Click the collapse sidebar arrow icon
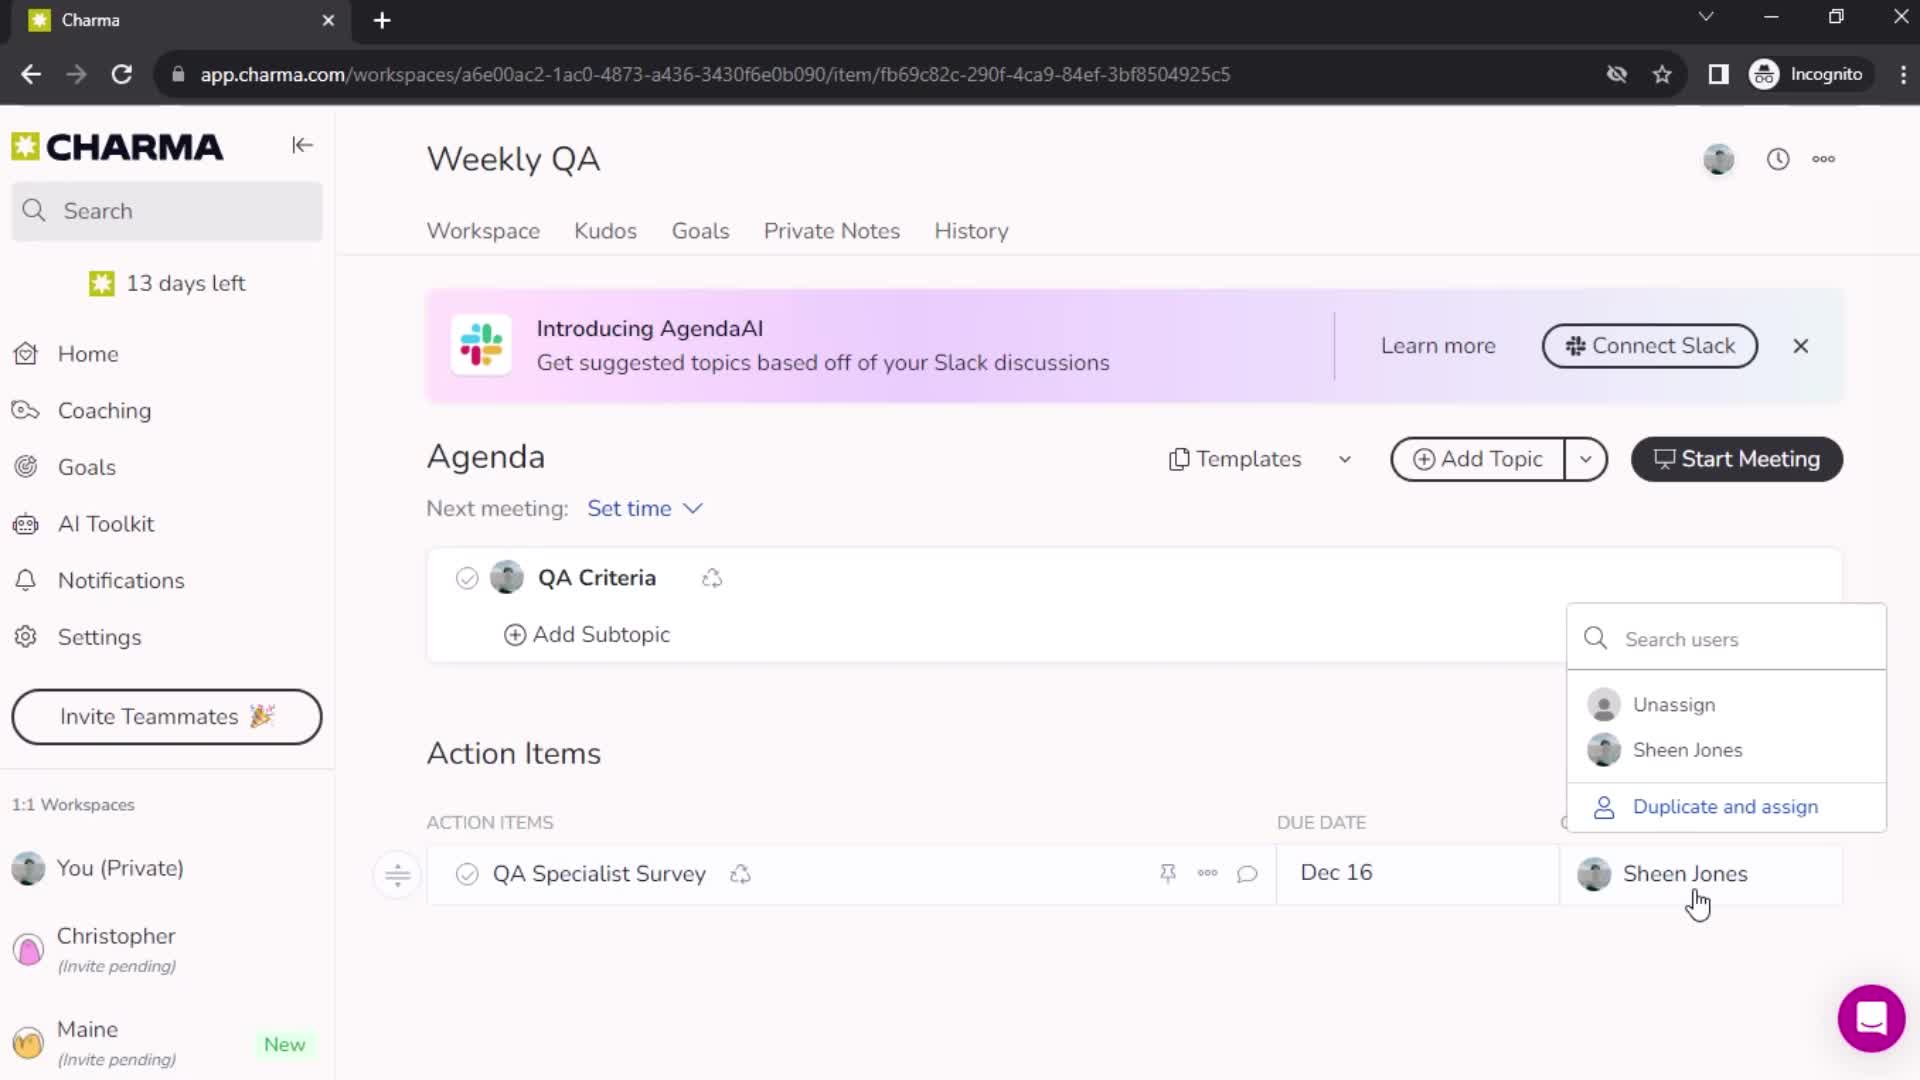This screenshot has width=1920, height=1080. (x=299, y=145)
